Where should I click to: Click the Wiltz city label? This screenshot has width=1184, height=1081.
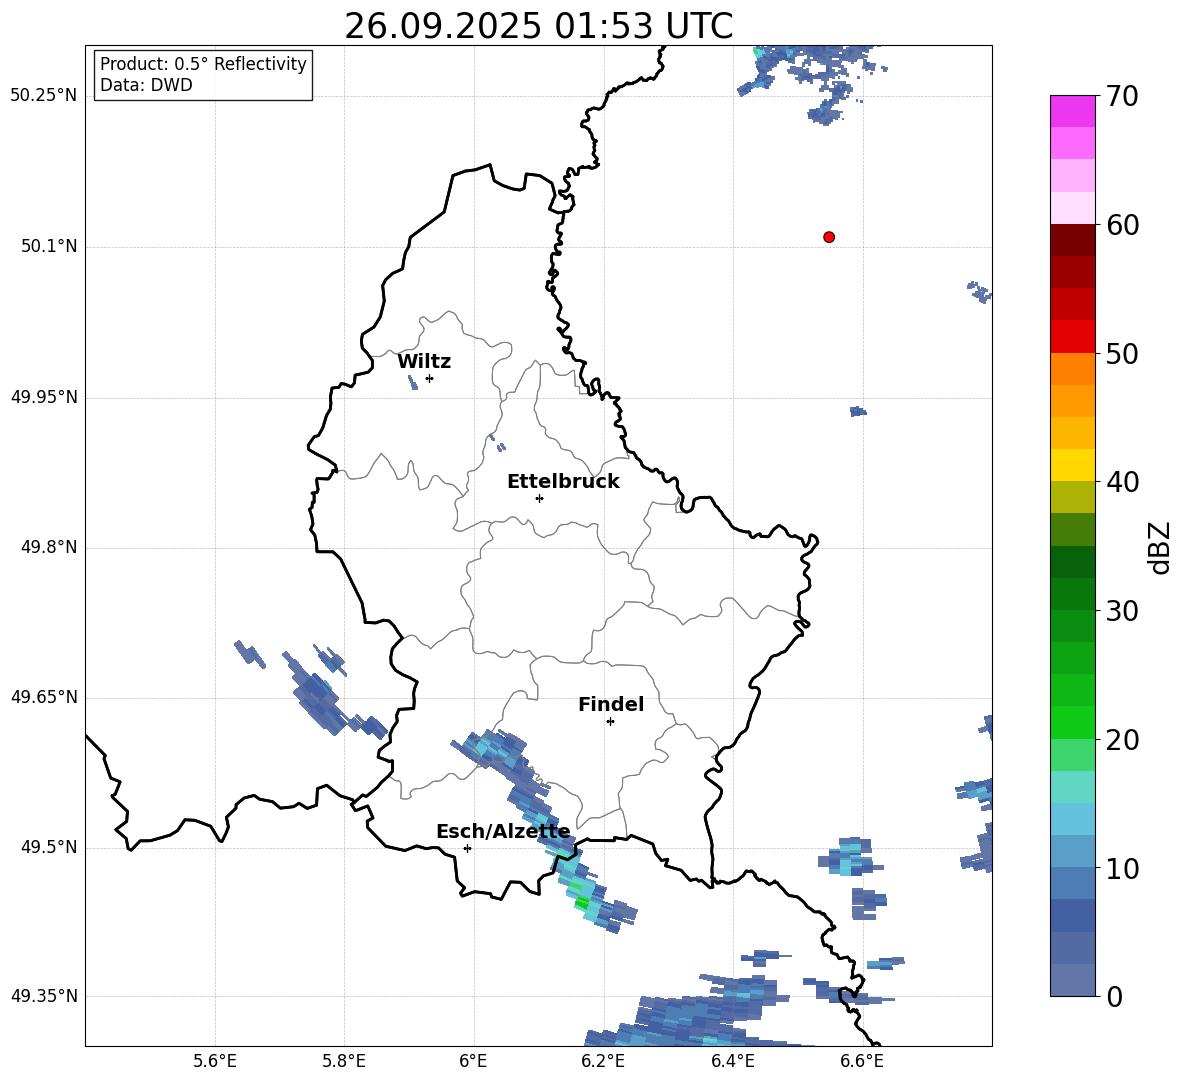(424, 362)
